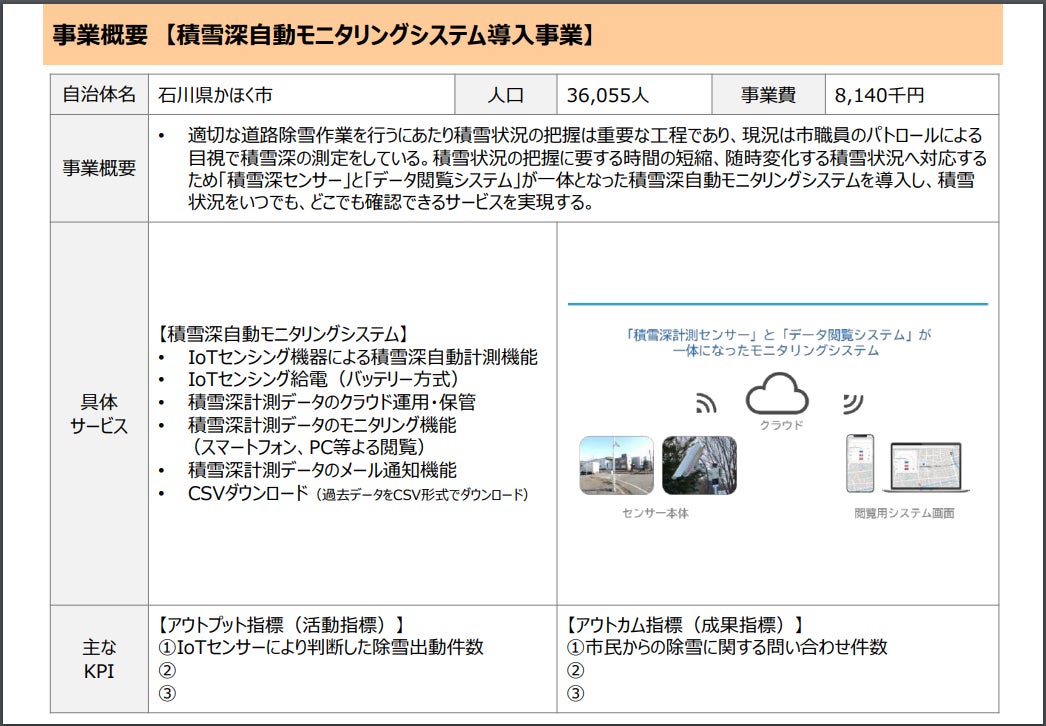Screen dimensions: 1046x726
Task: Click blue caption 「積雪深計測センサー」と「データ閲覧システム」が
Action: [778, 335]
